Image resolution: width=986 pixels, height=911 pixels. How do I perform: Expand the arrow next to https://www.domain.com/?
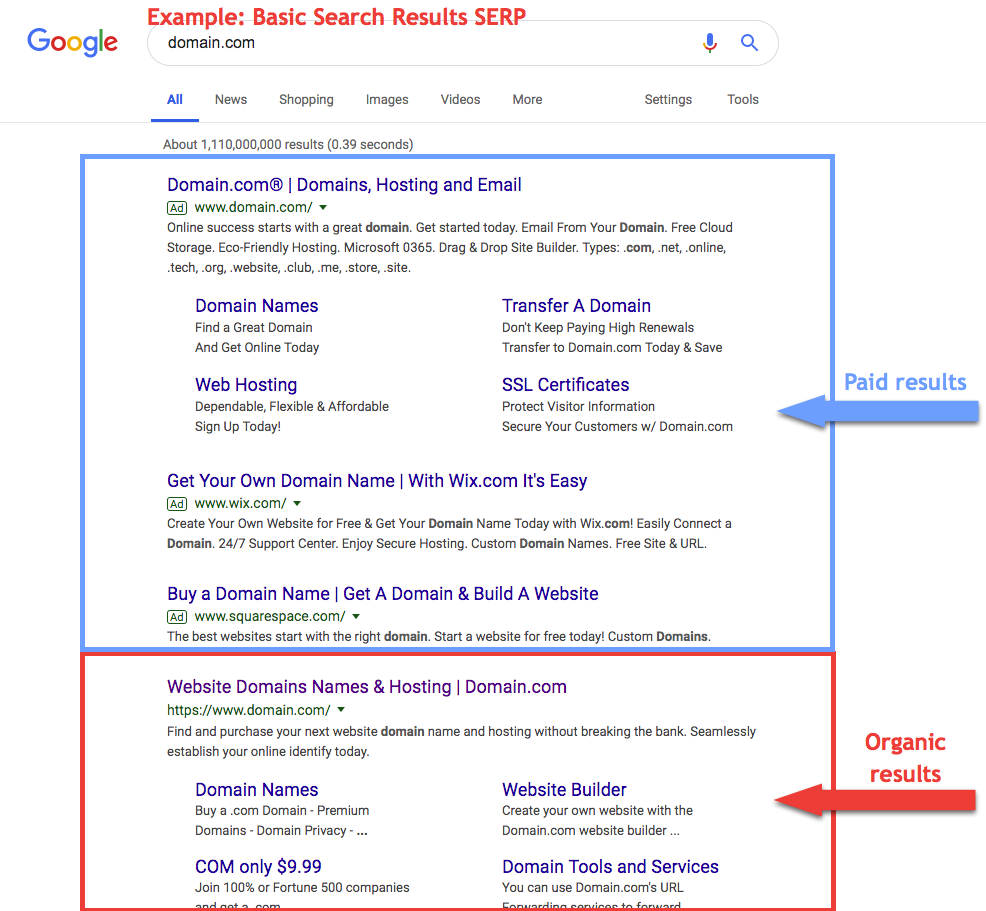[341, 710]
